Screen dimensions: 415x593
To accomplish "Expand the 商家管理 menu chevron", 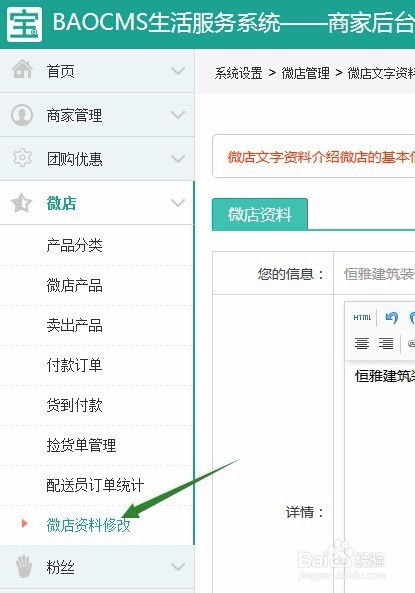I will [x=178, y=115].
